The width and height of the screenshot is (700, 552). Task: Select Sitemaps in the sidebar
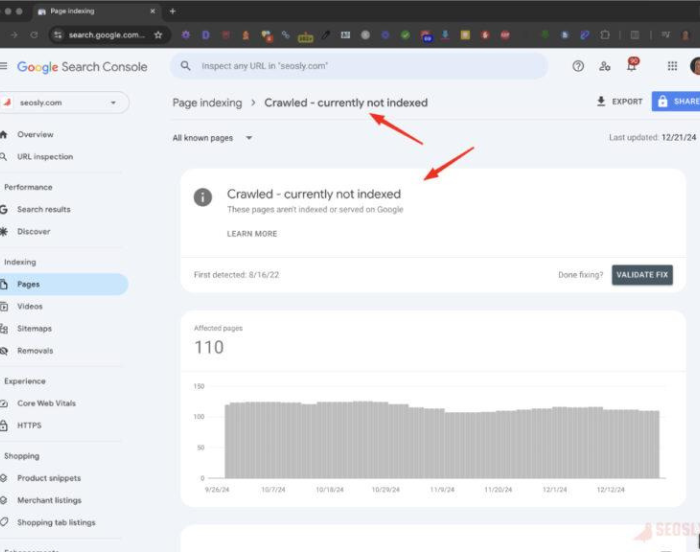(34, 328)
